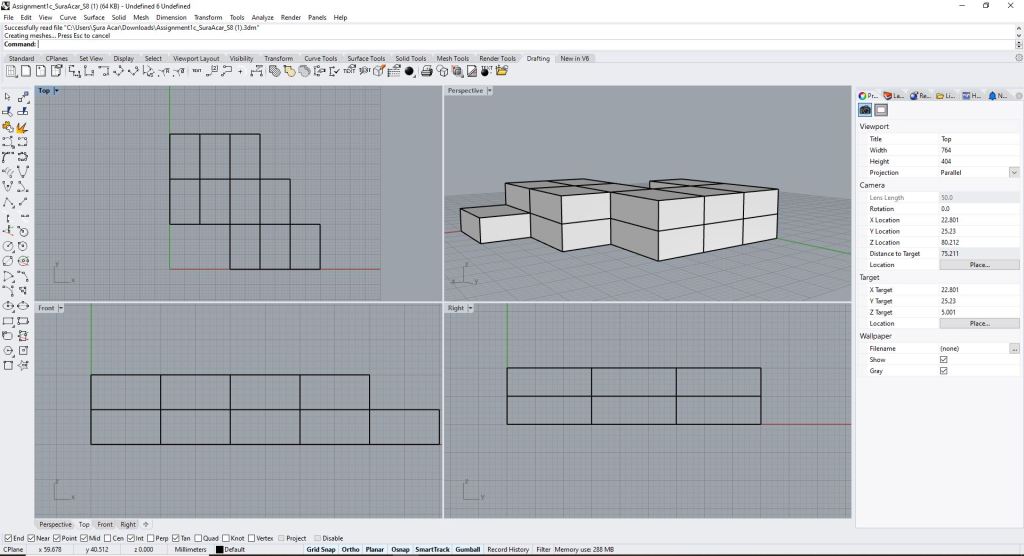
Task: Toggle Grid Snap in the status bar
Action: coord(320,549)
